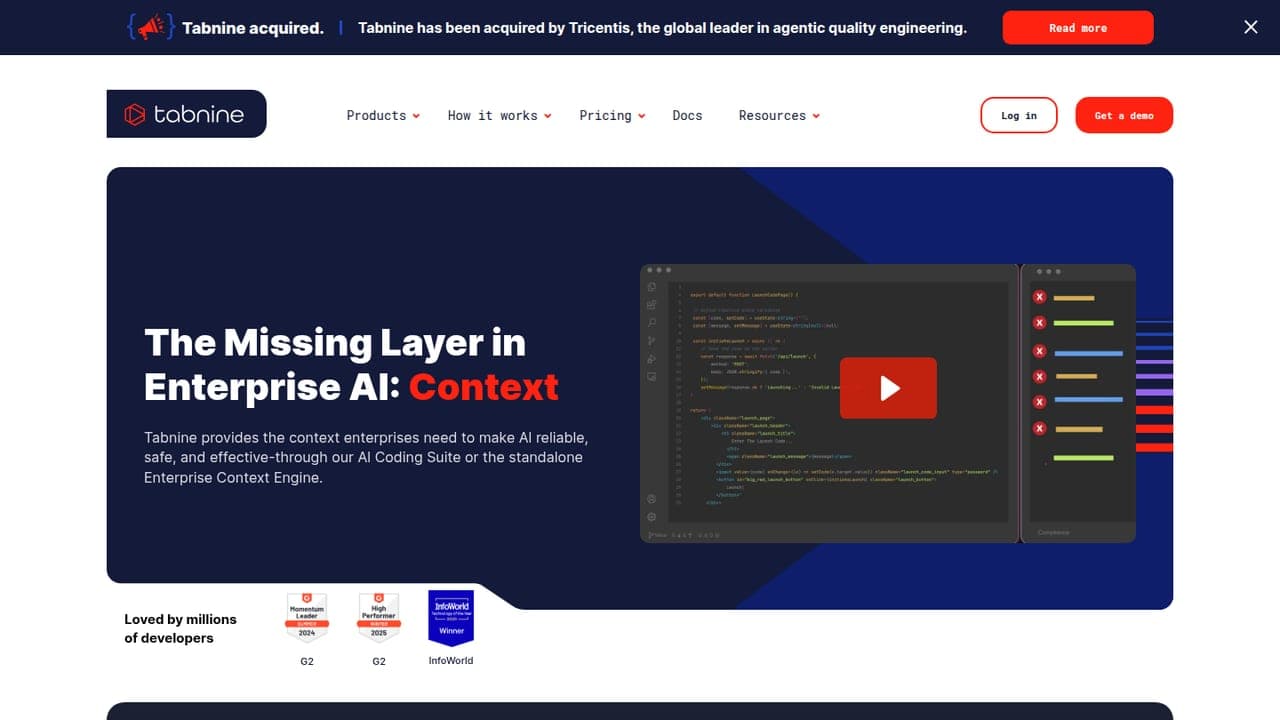Expand the Resources dropdown
Viewport: 1280px width, 720px height.
pyautogui.click(x=779, y=115)
